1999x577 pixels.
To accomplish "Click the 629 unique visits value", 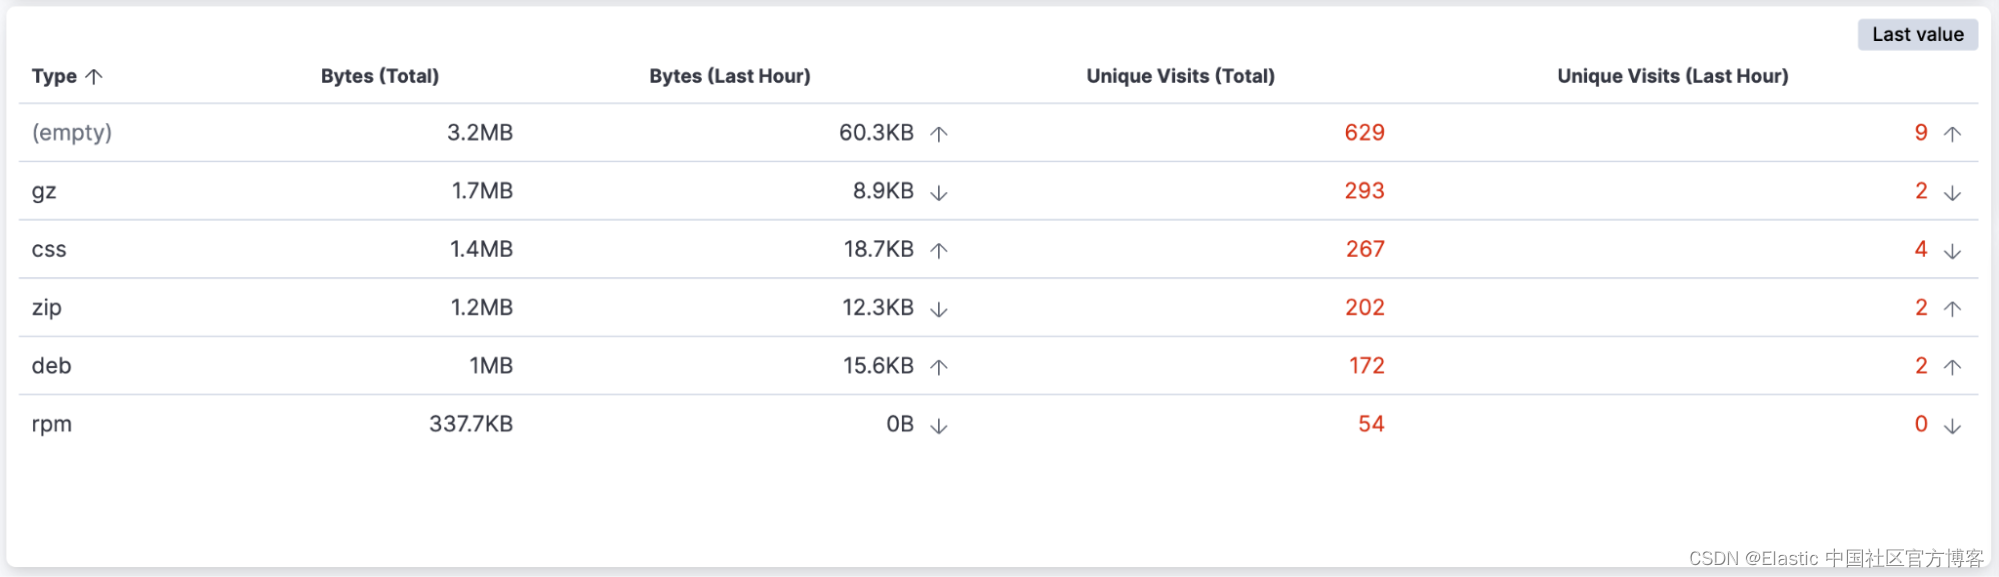I will [1364, 132].
